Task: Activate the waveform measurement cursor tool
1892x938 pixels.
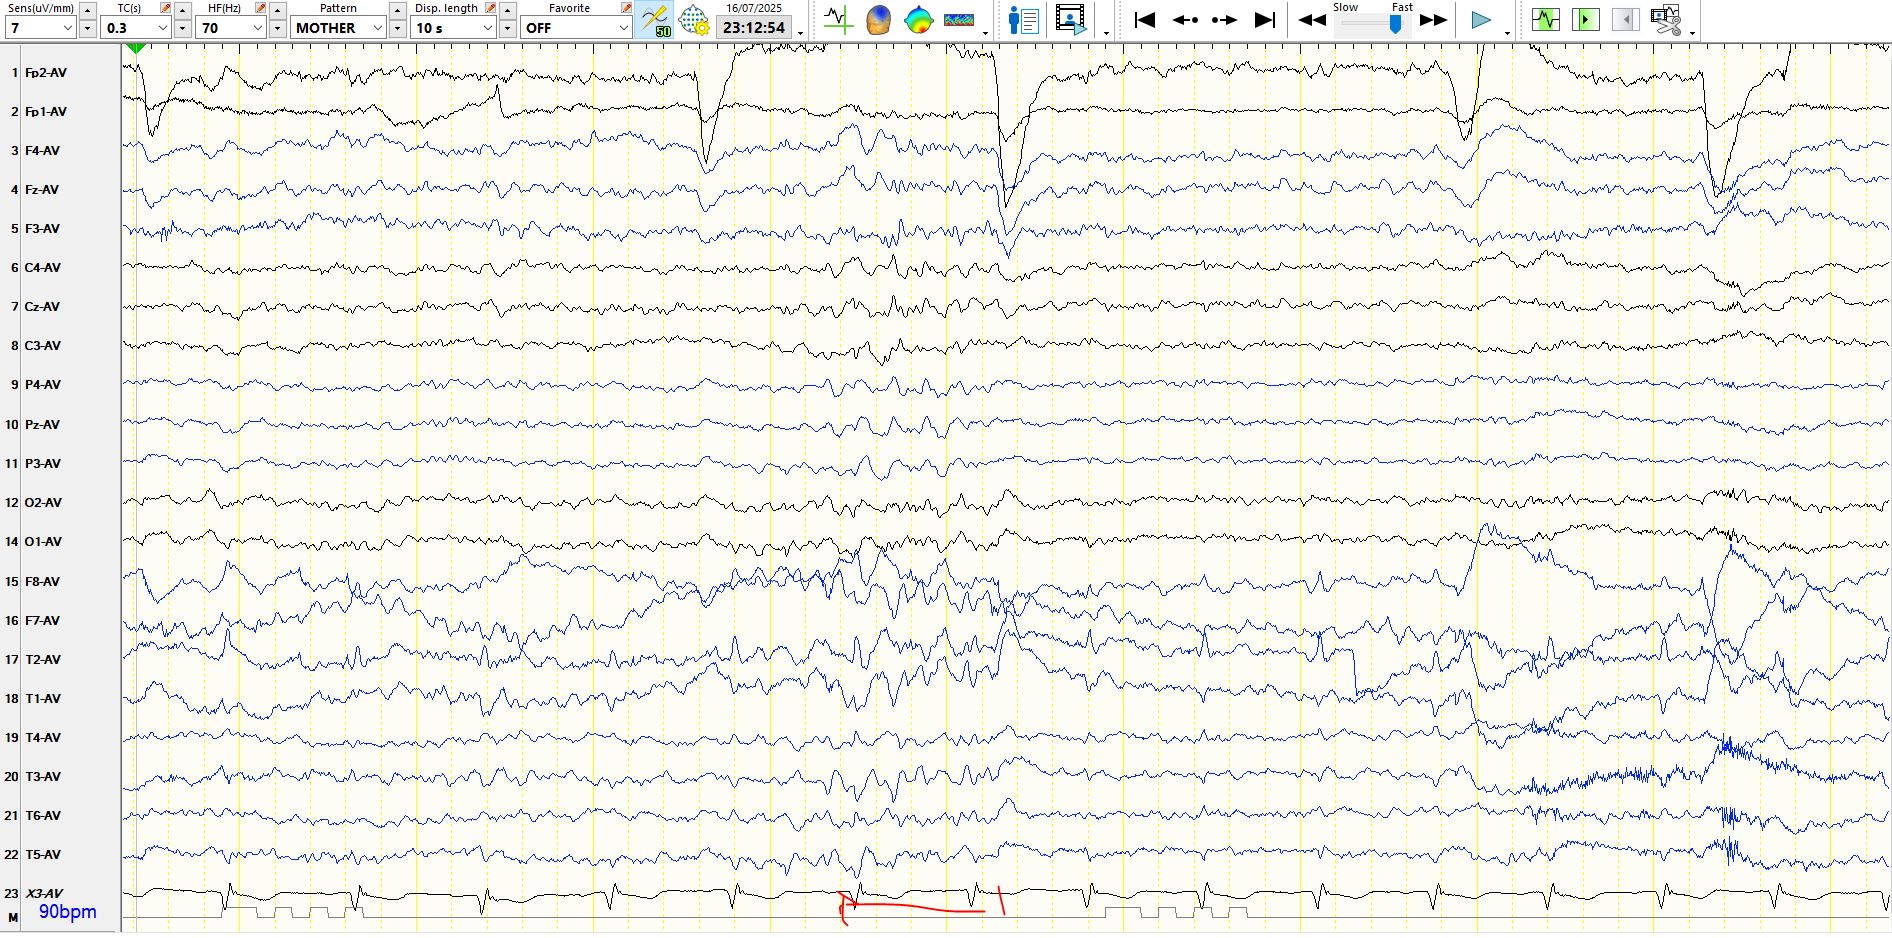Action: [x=838, y=19]
